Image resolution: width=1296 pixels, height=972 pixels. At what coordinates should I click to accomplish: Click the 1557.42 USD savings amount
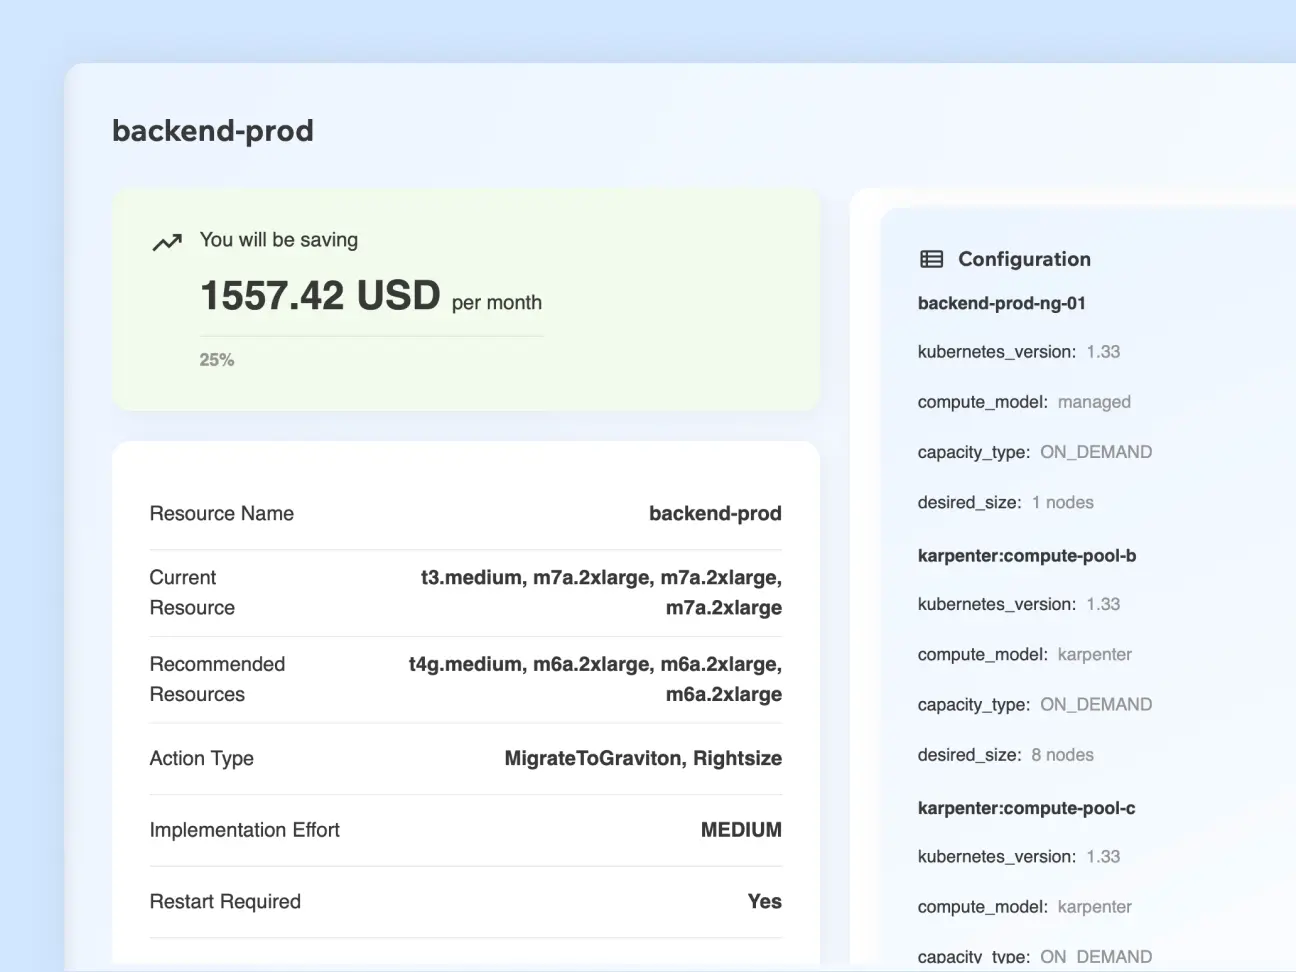321,295
